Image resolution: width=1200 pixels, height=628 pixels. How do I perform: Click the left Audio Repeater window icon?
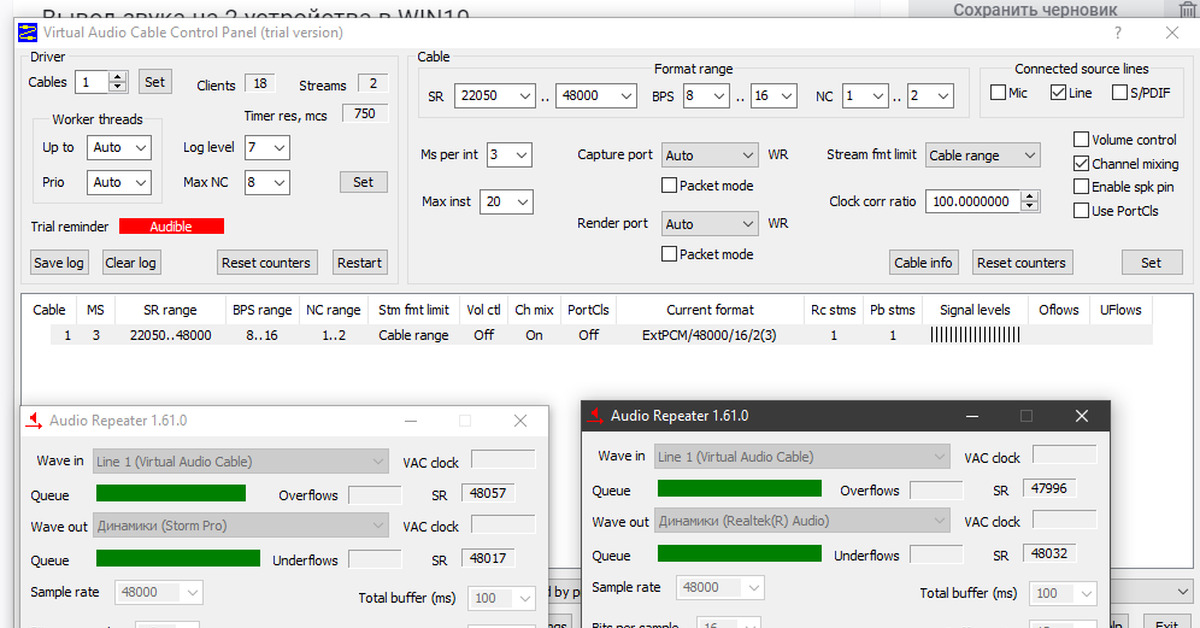pyautogui.click(x=35, y=420)
